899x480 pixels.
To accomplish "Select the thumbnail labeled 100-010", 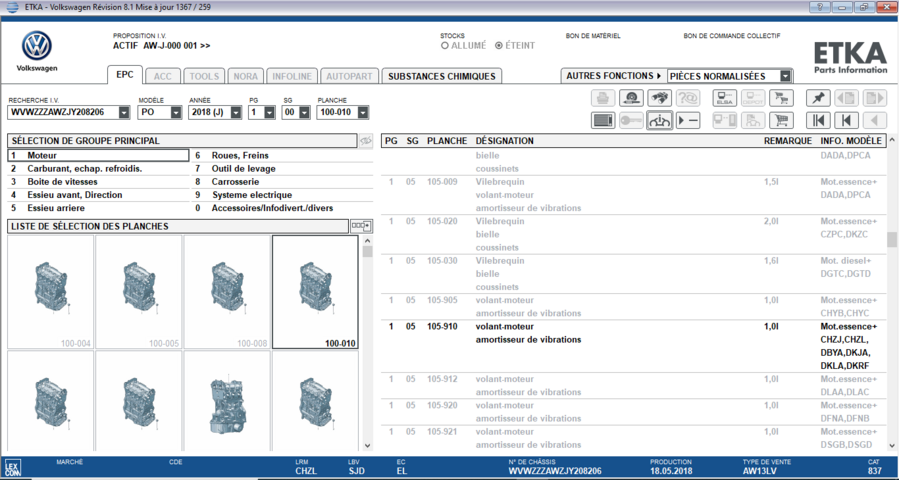I will [x=315, y=292].
